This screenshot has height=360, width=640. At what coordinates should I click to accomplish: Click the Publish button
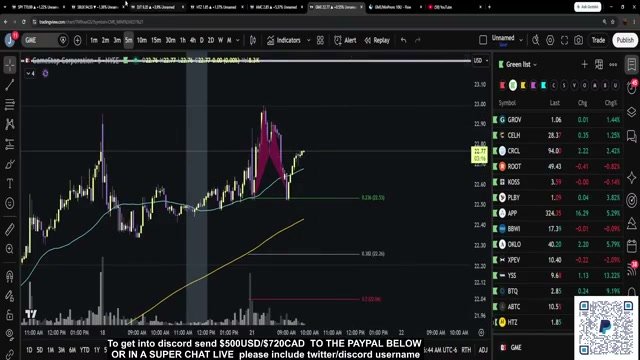(x=625, y=40)
